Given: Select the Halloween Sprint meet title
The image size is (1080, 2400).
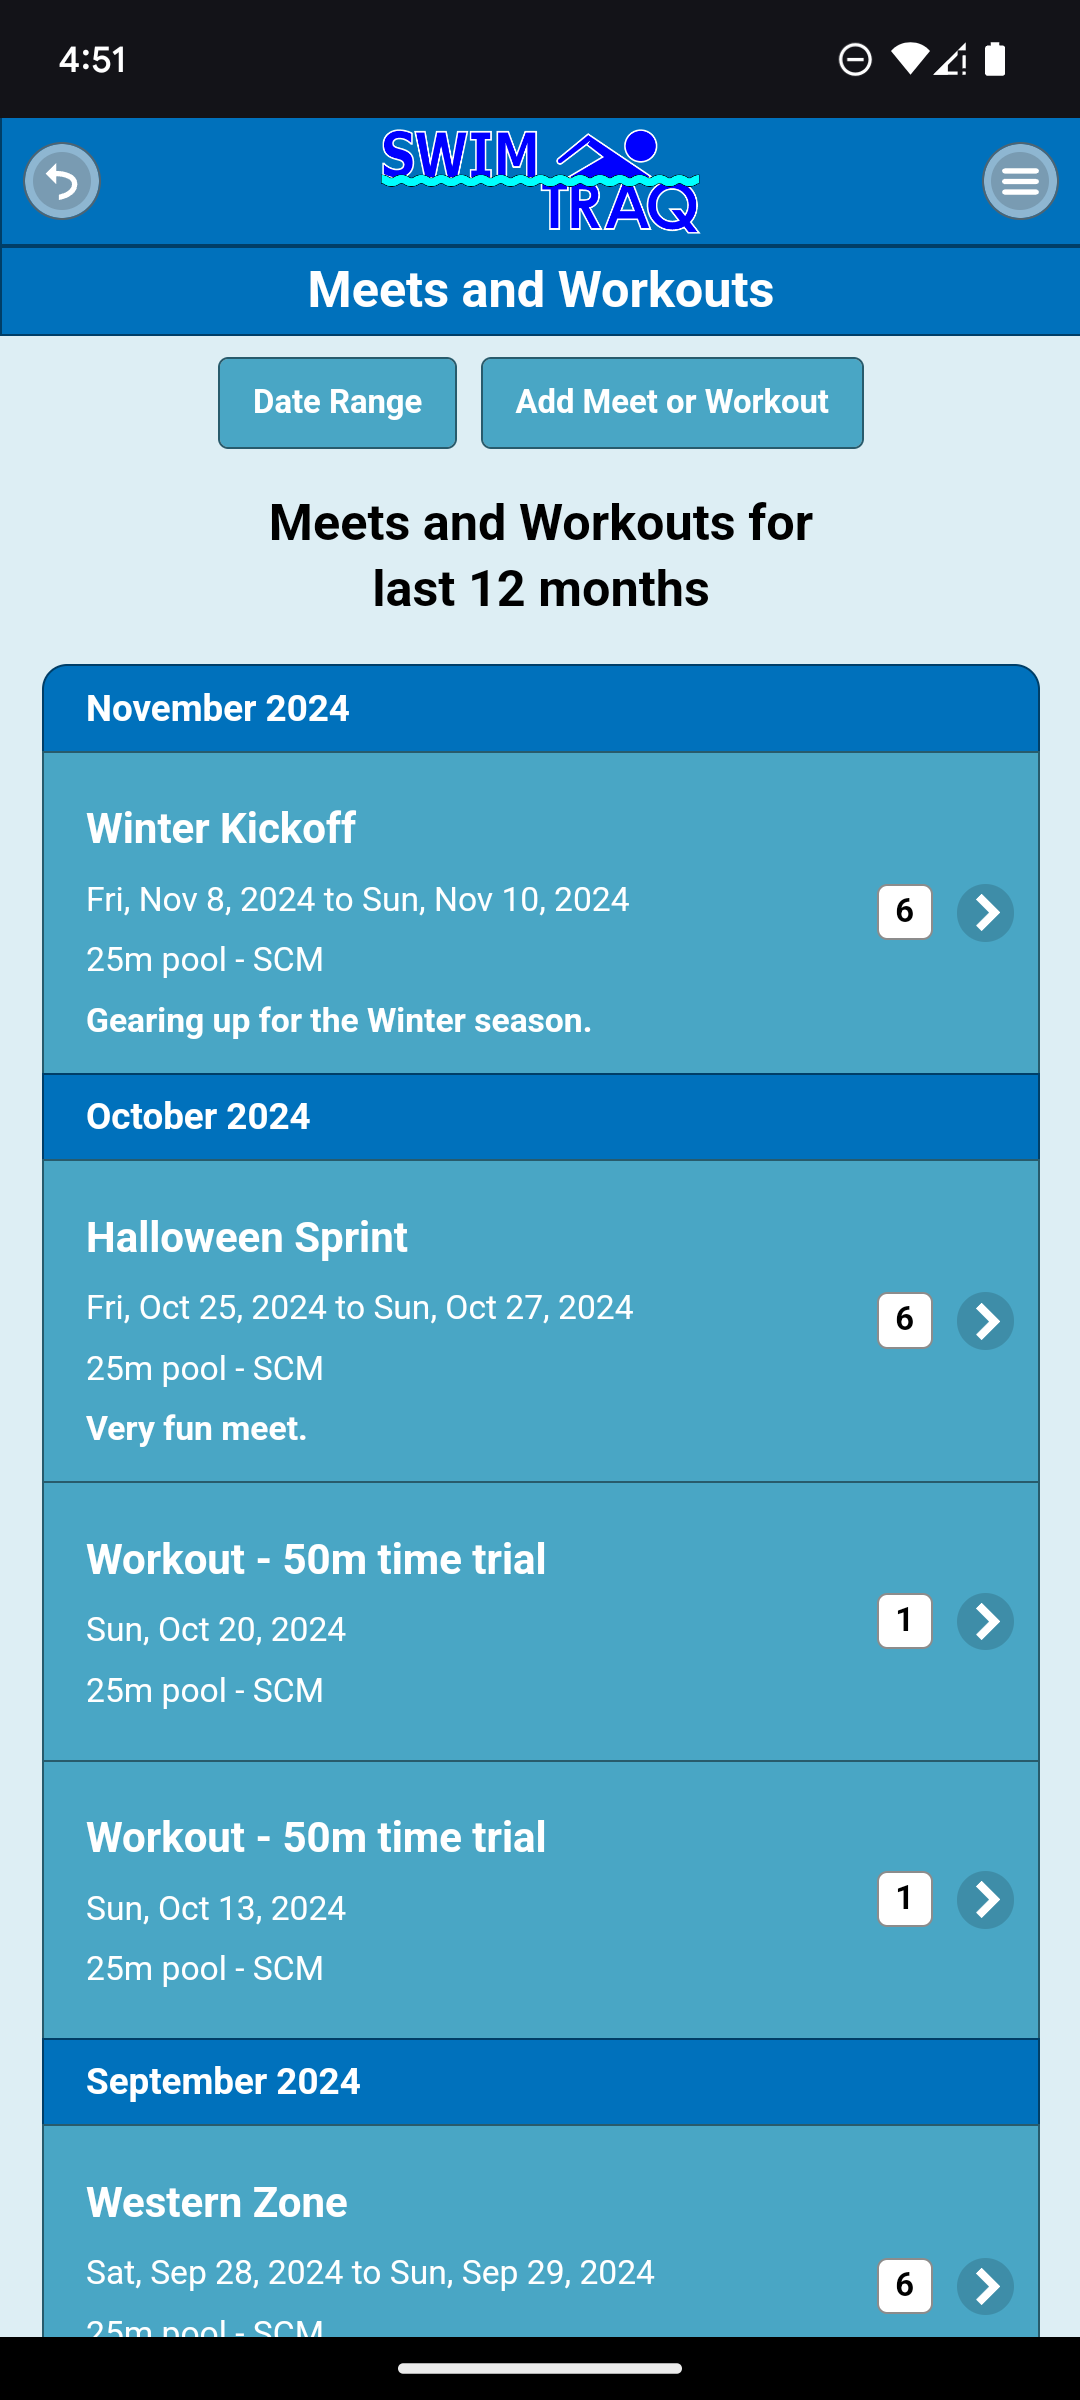Looking at the screenshot, I should (x=247, y=1238).
